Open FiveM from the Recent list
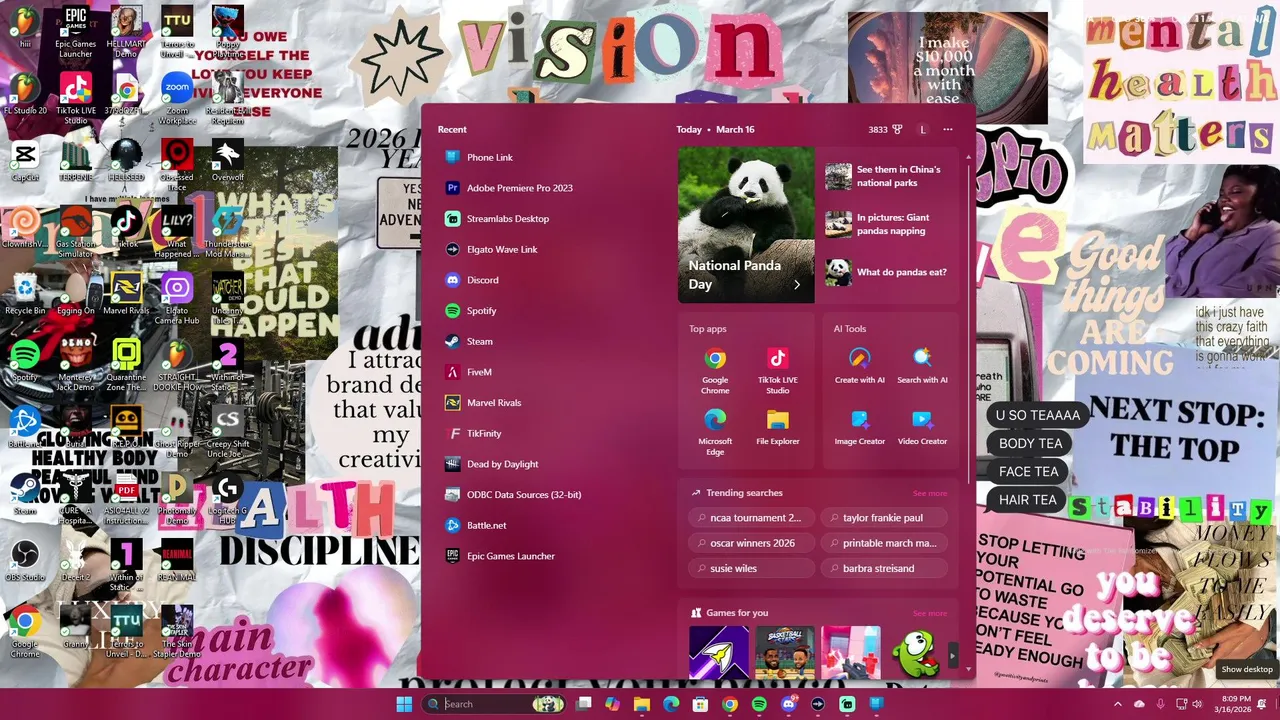 coord(545,372)
